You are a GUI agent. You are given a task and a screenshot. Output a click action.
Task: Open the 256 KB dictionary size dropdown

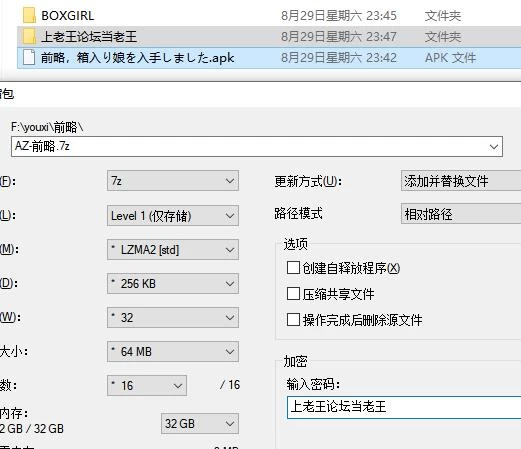click(173, 284)
